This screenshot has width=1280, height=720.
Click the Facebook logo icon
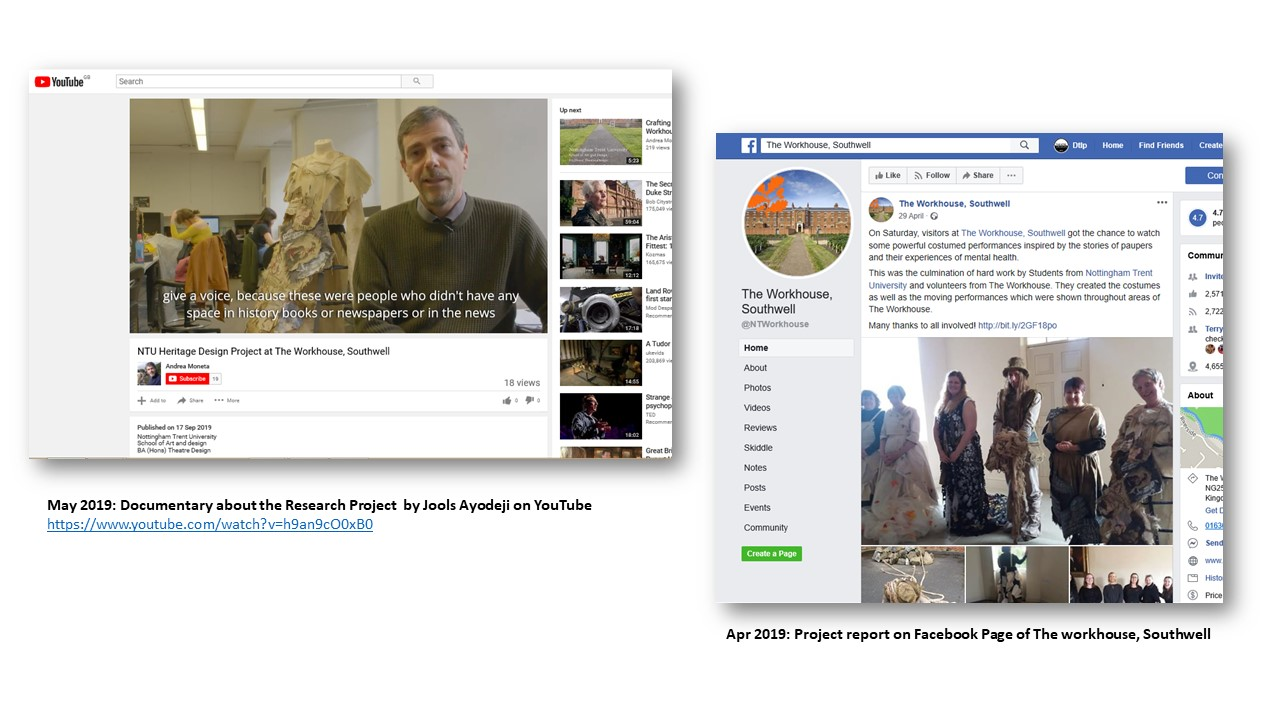coord(748,146)
